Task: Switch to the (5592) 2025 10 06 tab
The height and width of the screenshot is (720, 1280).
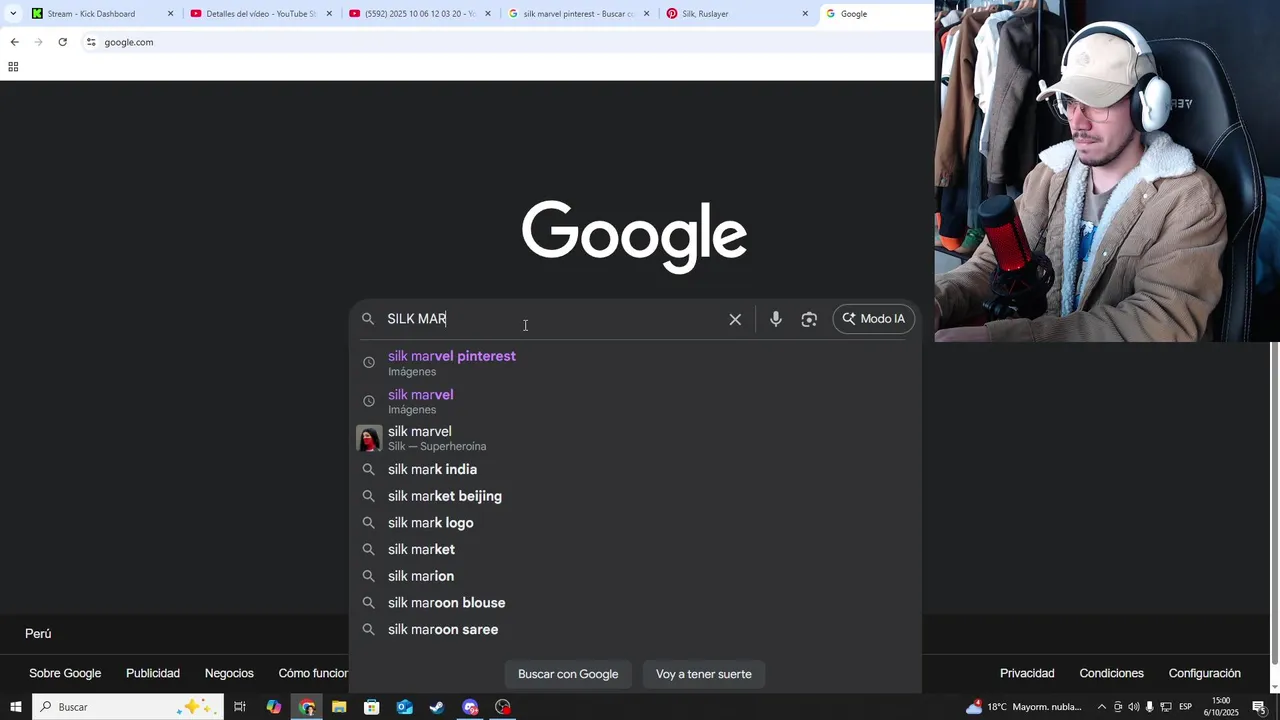Action: (420, 14)
